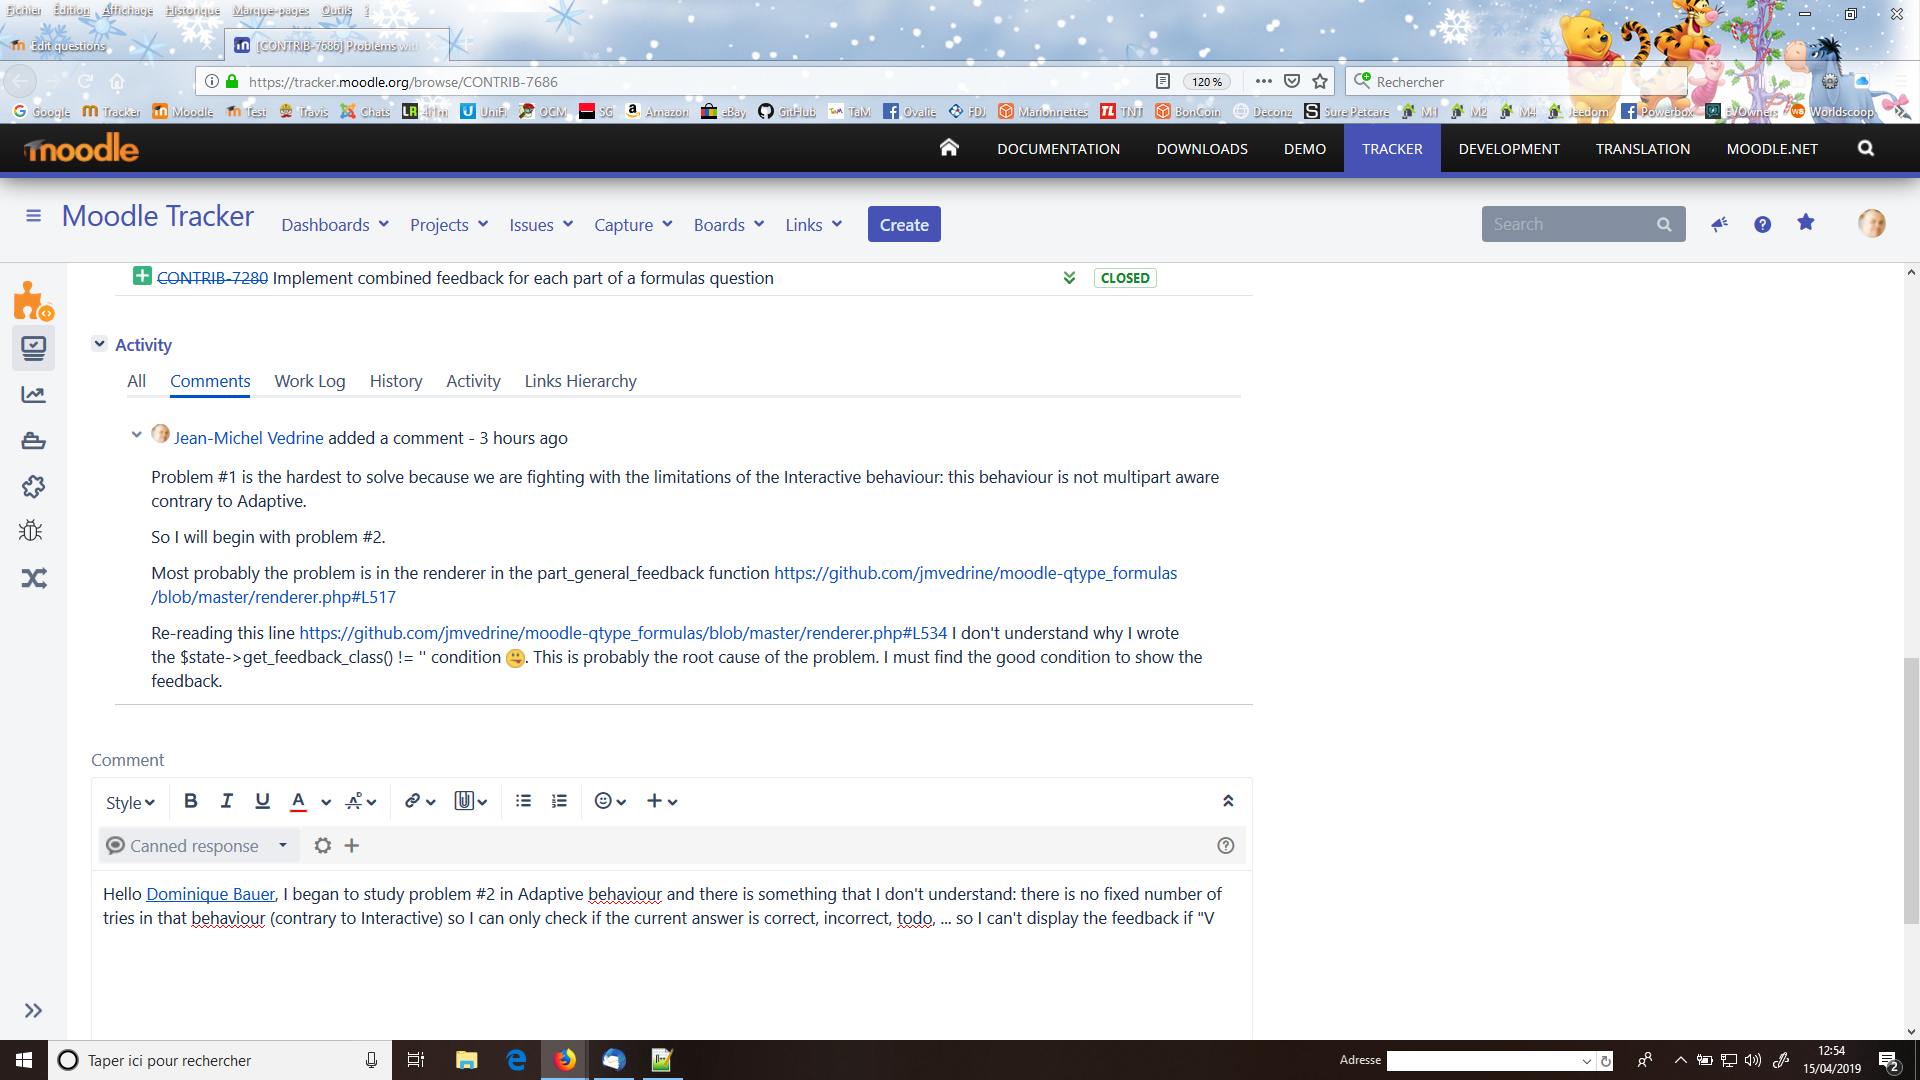Open the bug icon in sidebar
The image size is (1920, 1080).
point(31,530)
